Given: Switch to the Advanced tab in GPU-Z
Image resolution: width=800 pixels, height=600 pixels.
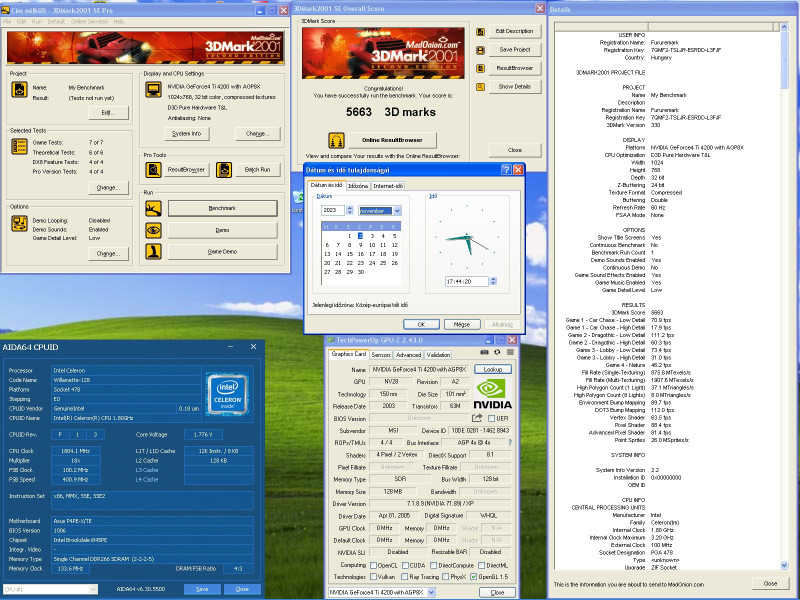Looking at the screenshot, I should (409, 355).
